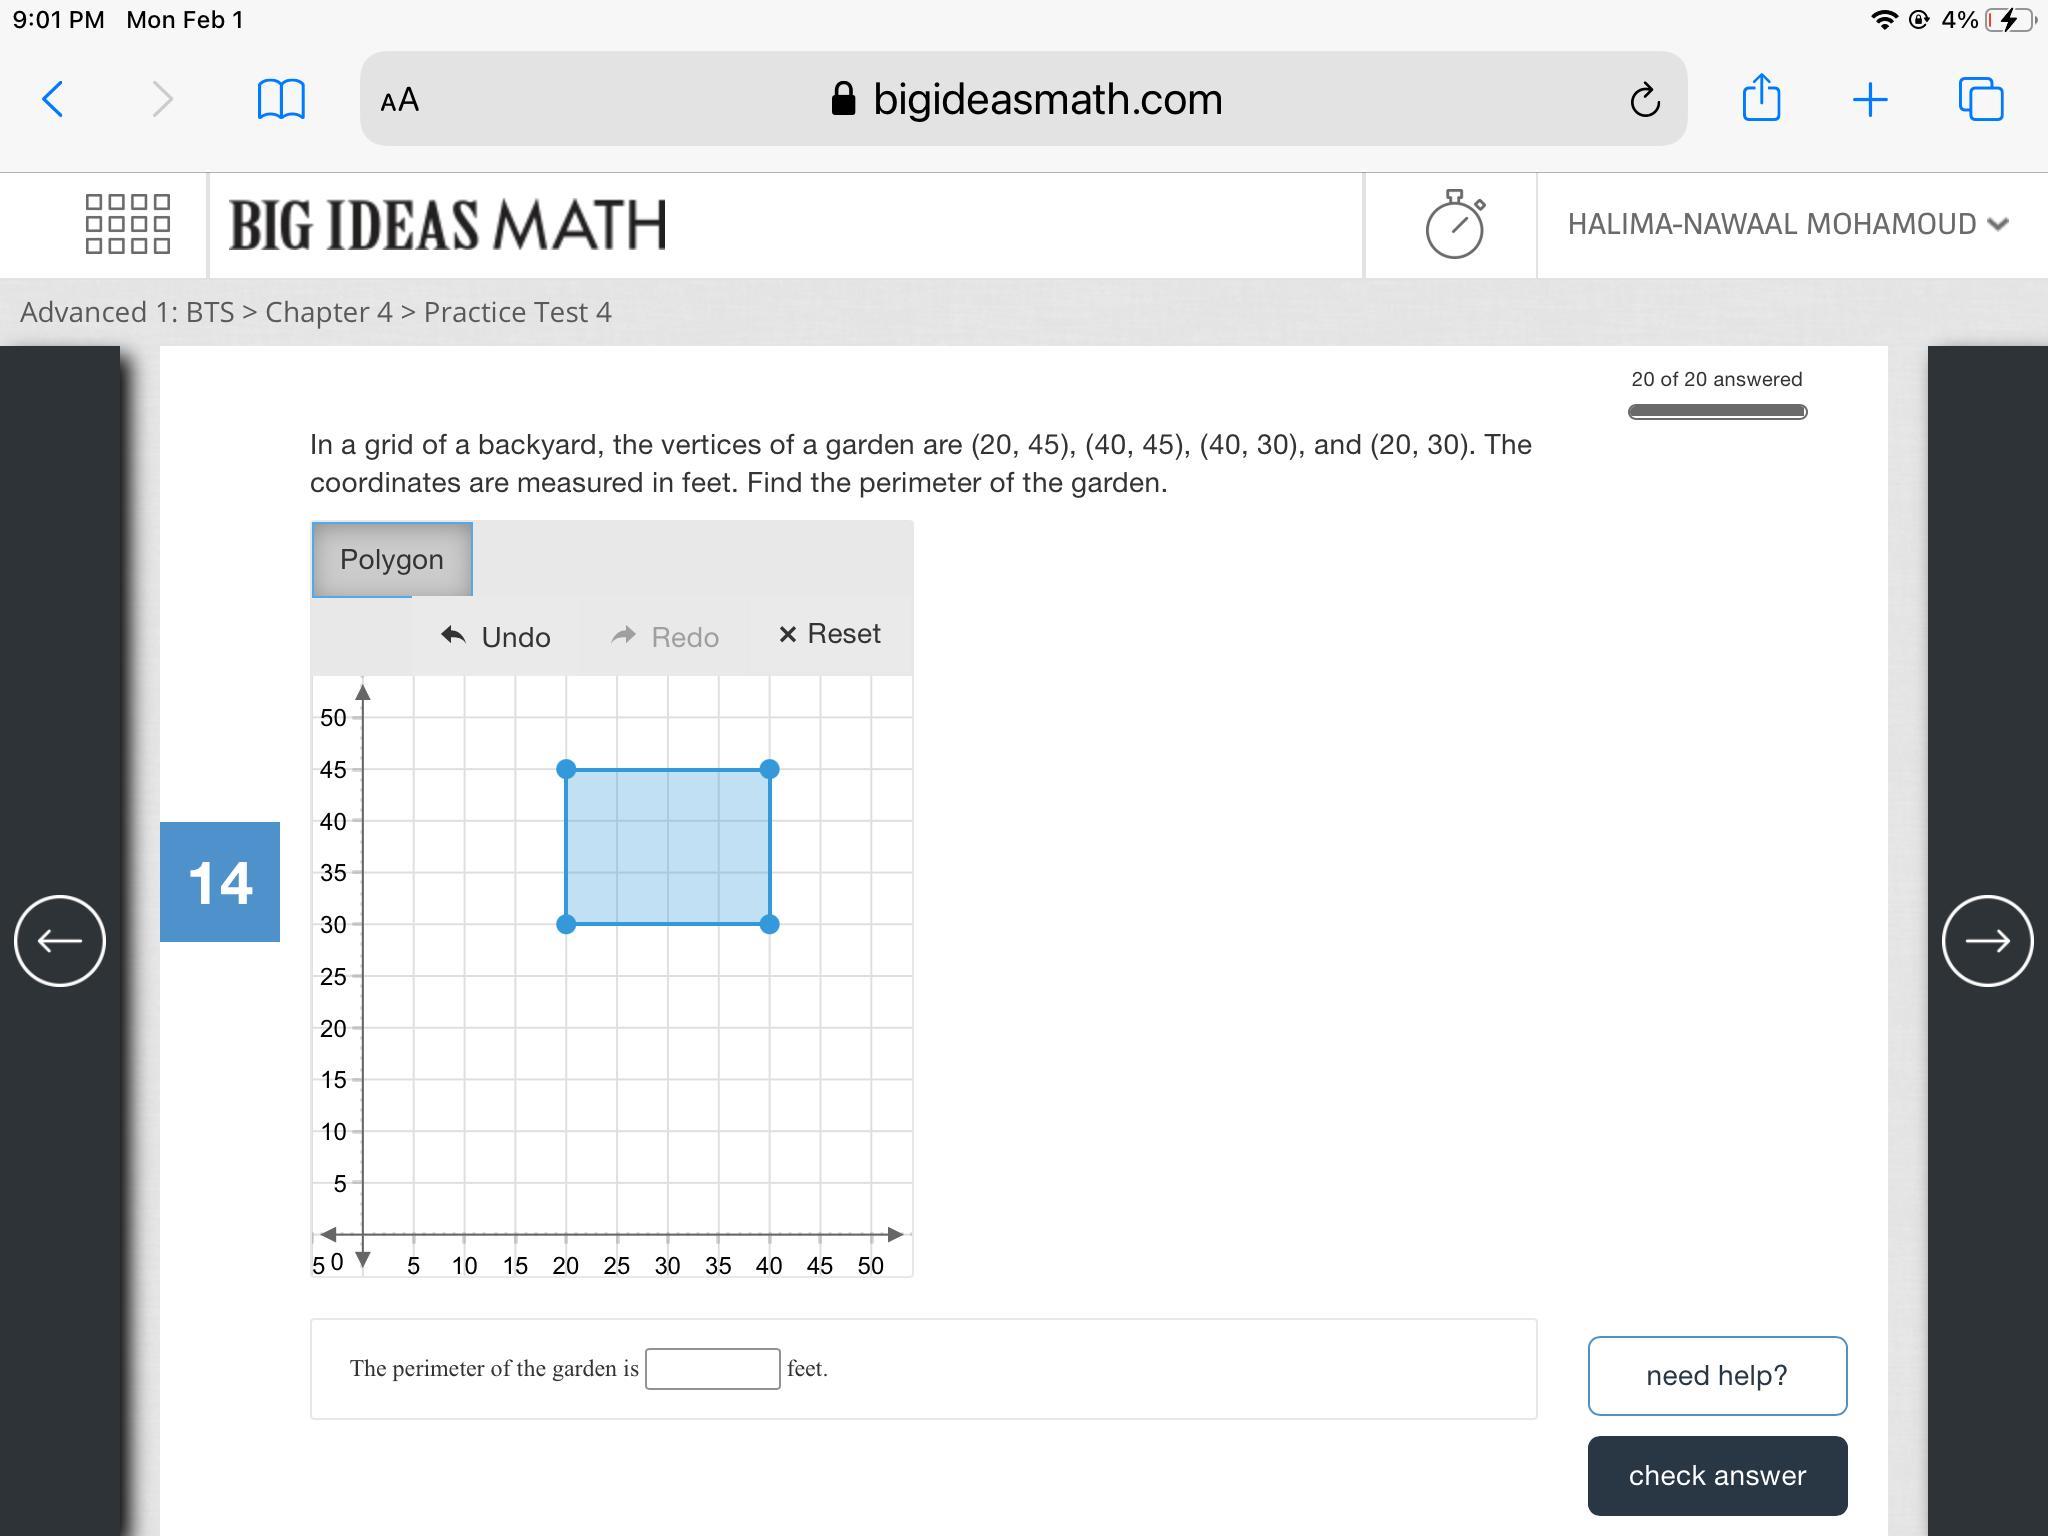Viewport: 2048px width, 1536px height.
Task: Go to previous question arrow
Action: click(60, 940)
